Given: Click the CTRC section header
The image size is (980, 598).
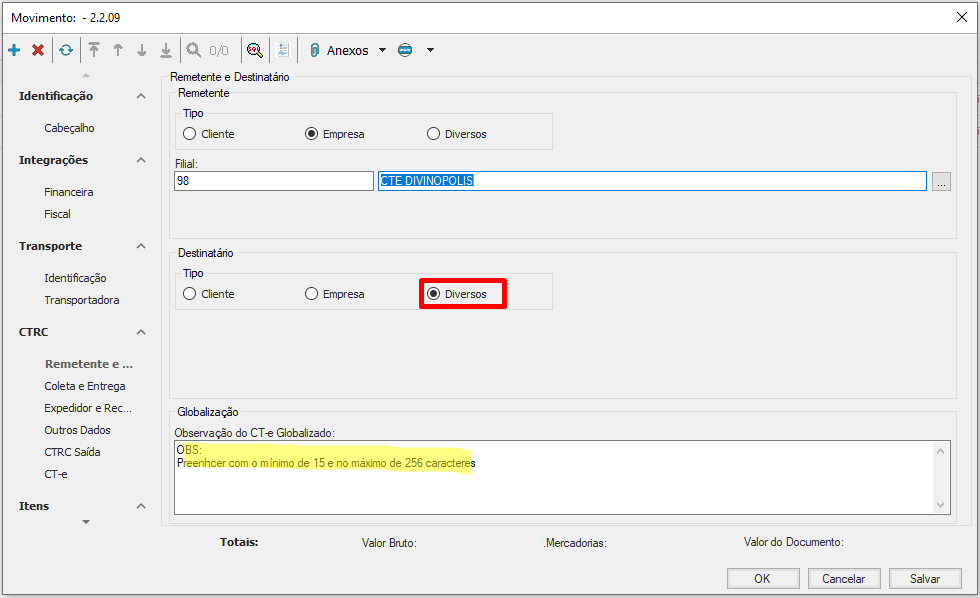Looking at the screenshot, I should [x=33, y=332].
